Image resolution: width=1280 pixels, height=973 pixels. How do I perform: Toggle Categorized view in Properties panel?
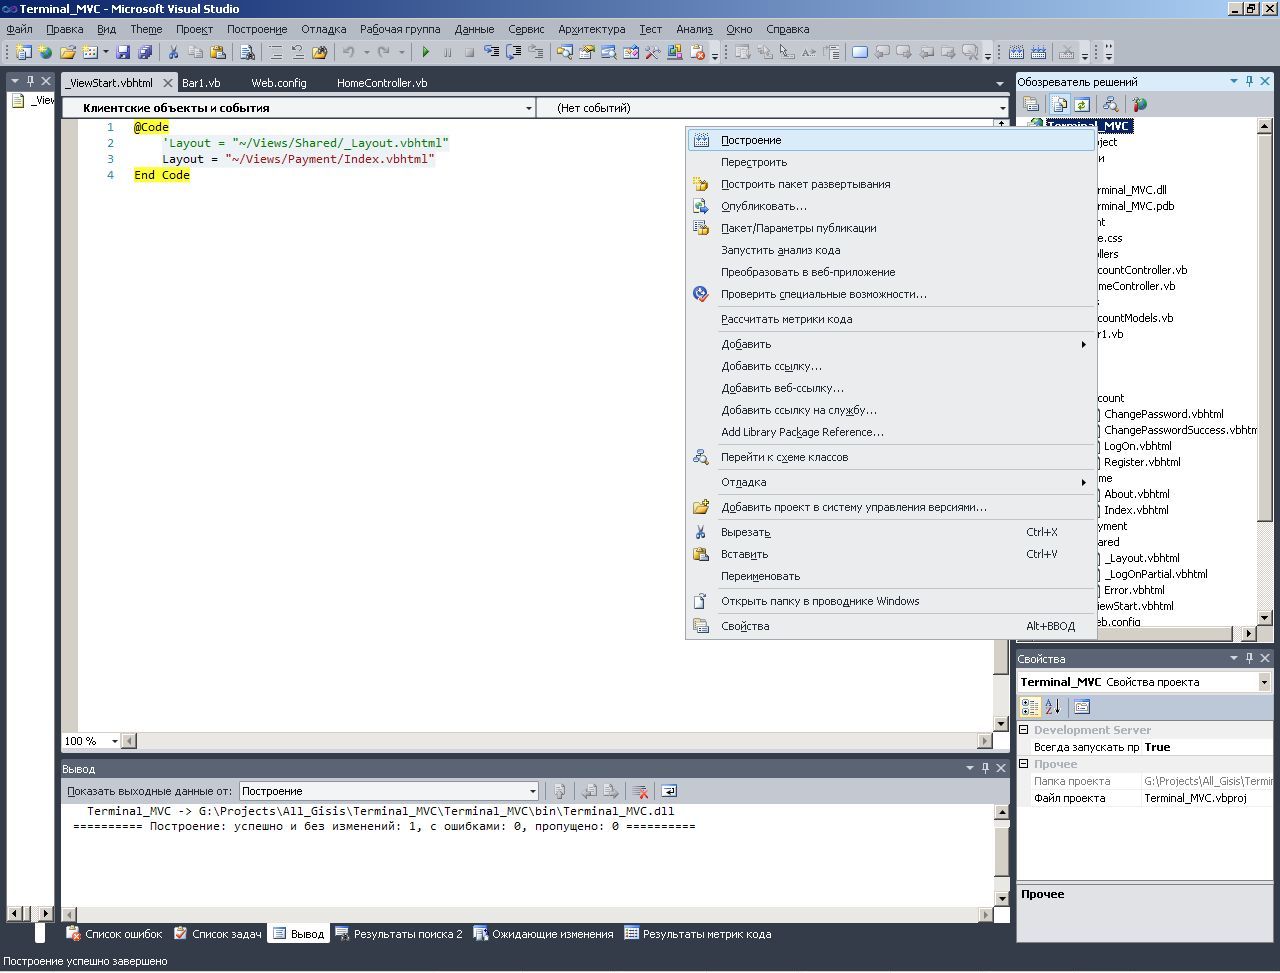(1030, 707)
